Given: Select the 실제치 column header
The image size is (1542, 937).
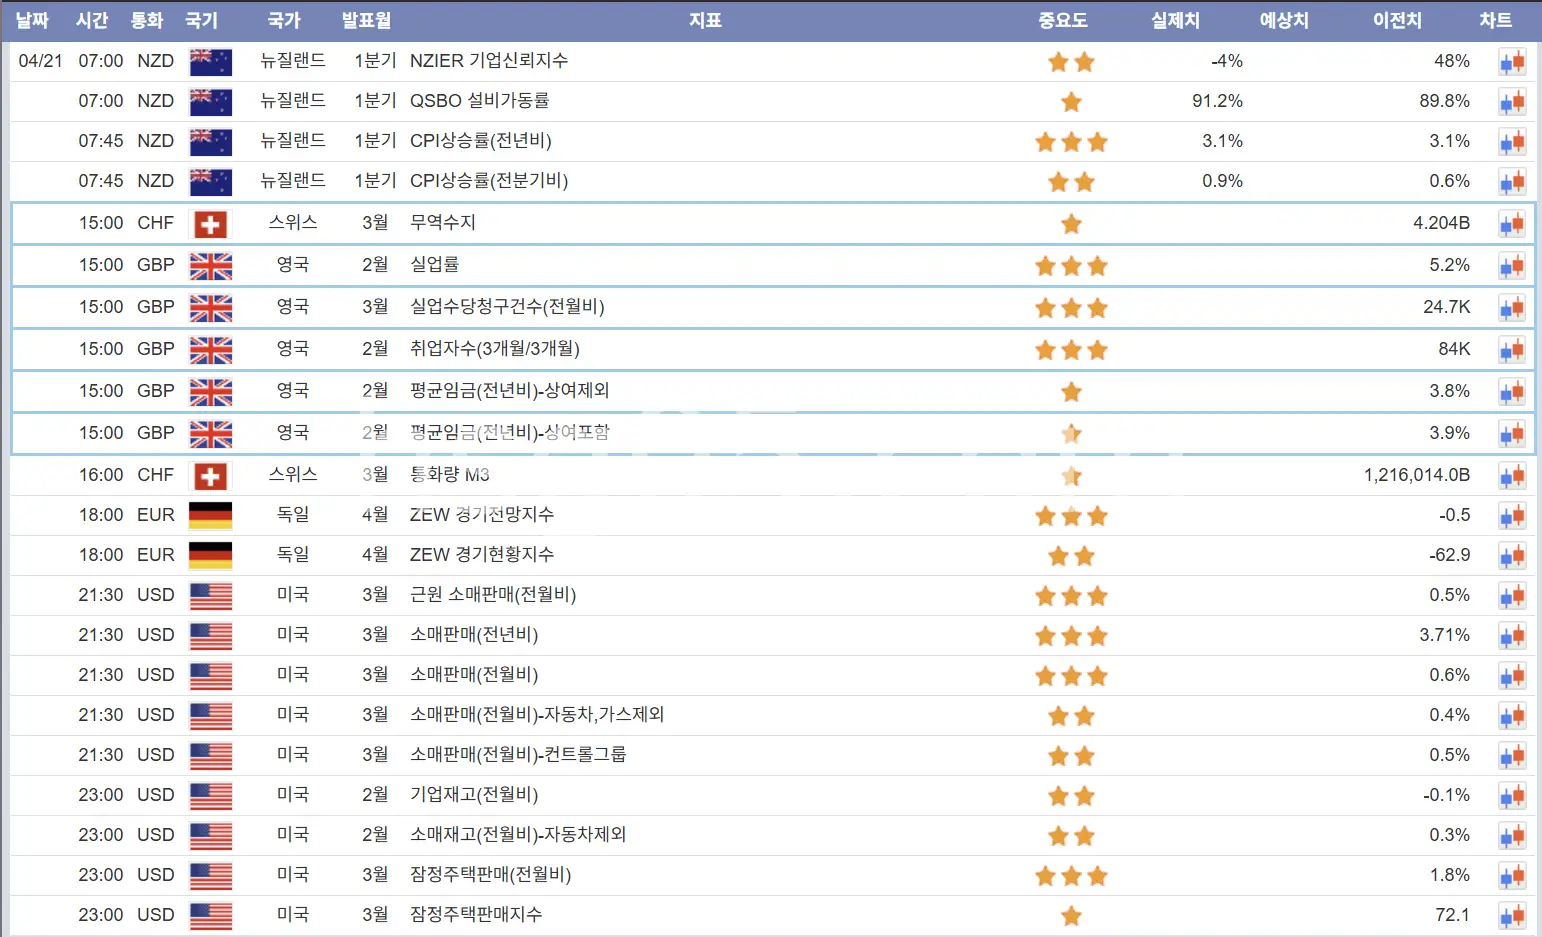Looking at the screenshot, I should pyautogui.click(x=1175, y=20).
